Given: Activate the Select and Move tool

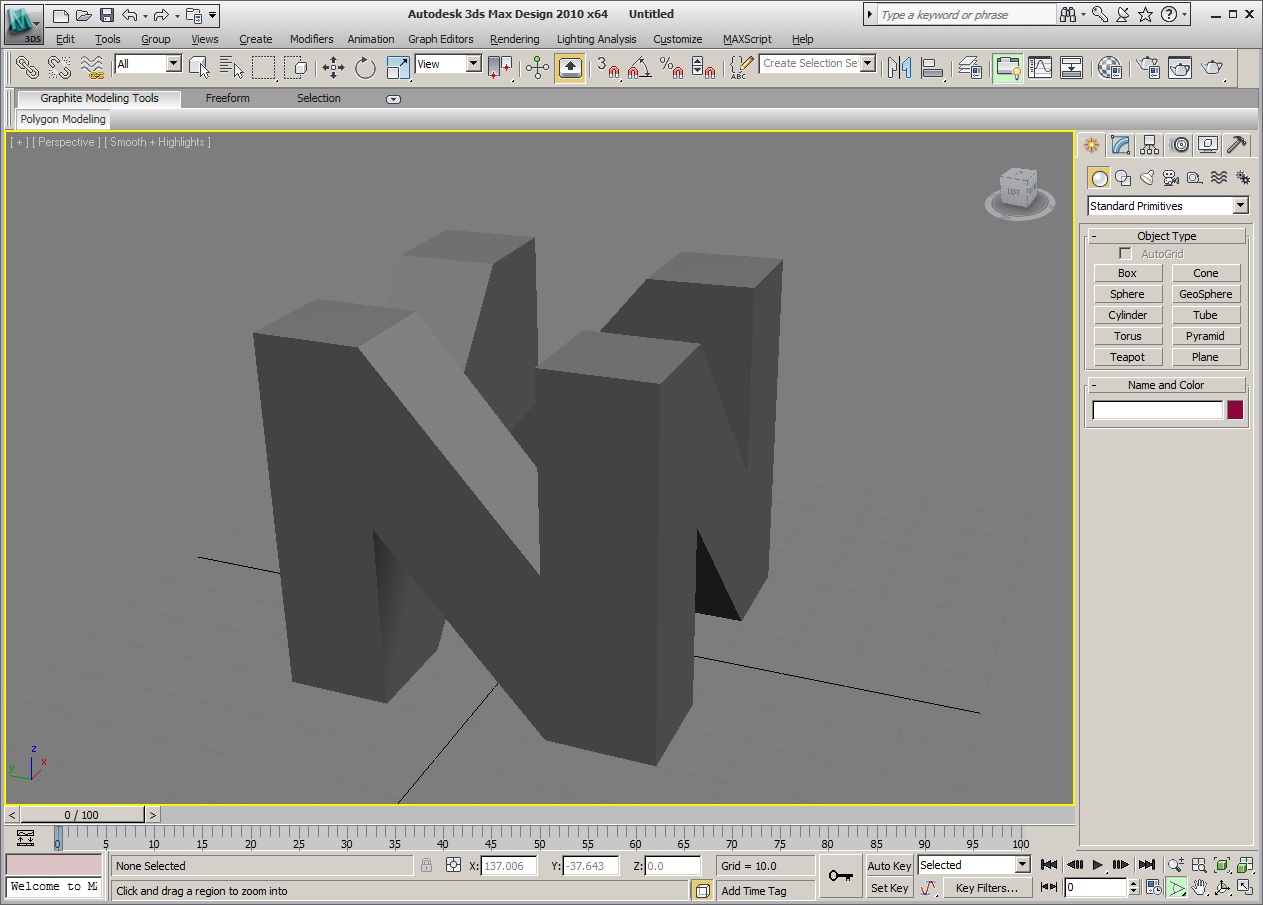Looking at the screenshot, I should (x=333, y=67).
